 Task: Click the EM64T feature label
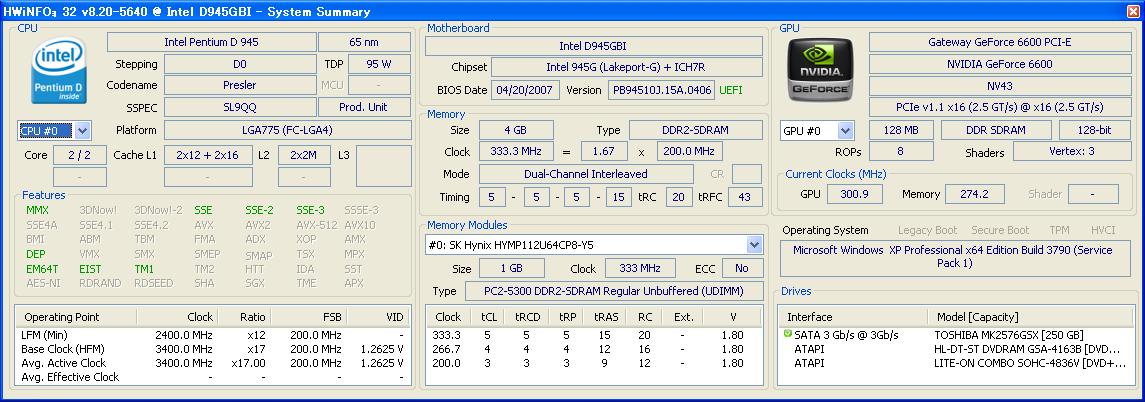(x=41, y=268)
